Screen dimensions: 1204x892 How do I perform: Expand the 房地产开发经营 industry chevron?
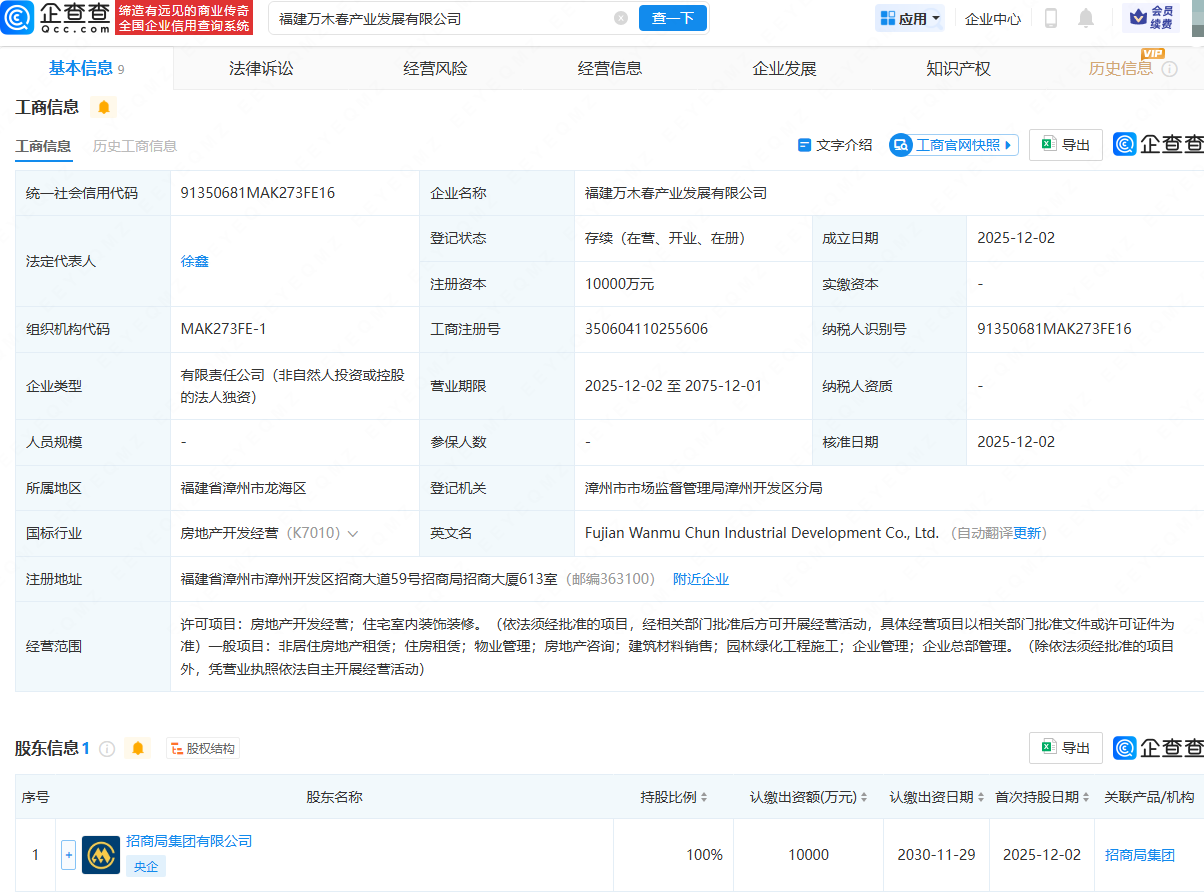click(353, 534)
